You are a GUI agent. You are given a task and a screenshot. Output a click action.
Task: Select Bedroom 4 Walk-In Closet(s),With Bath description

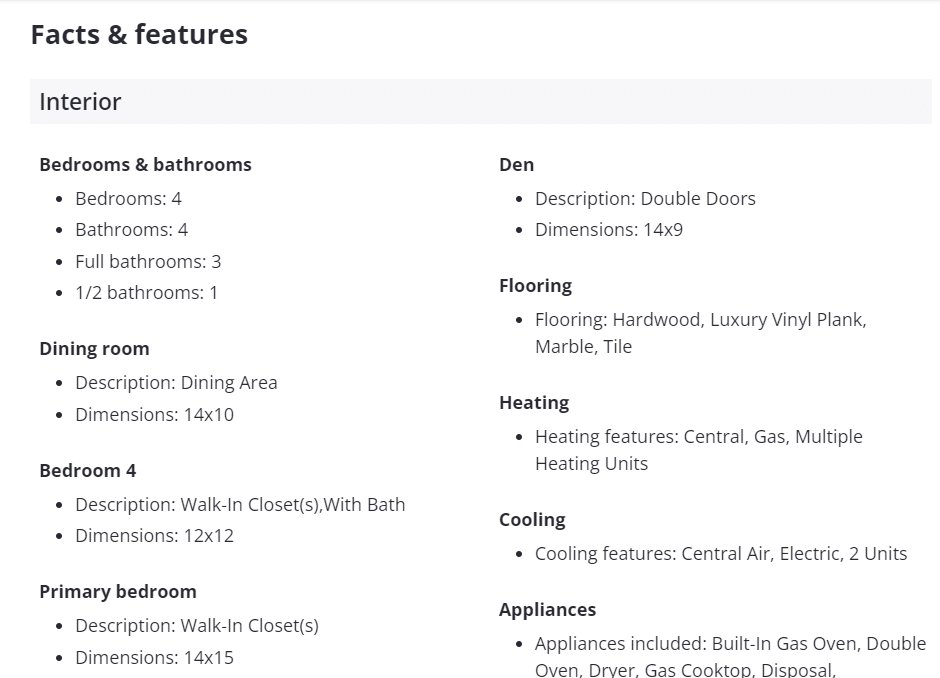coord(240,505)
